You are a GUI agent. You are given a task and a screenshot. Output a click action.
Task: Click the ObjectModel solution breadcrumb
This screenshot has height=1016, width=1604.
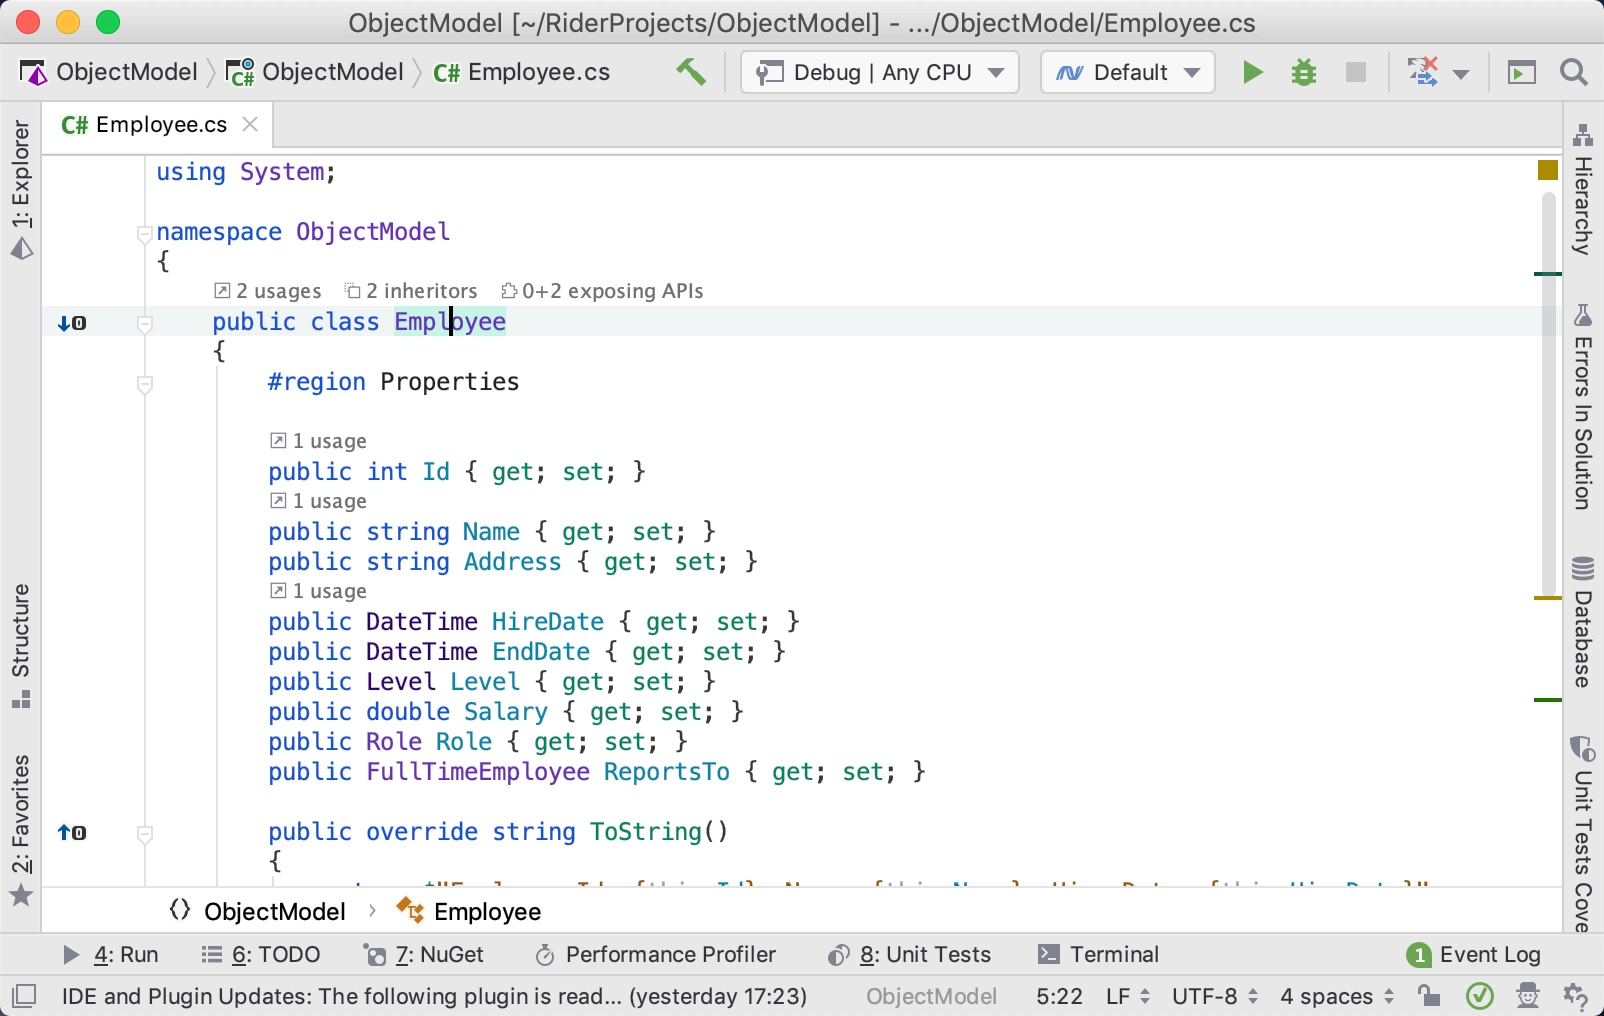110,72
